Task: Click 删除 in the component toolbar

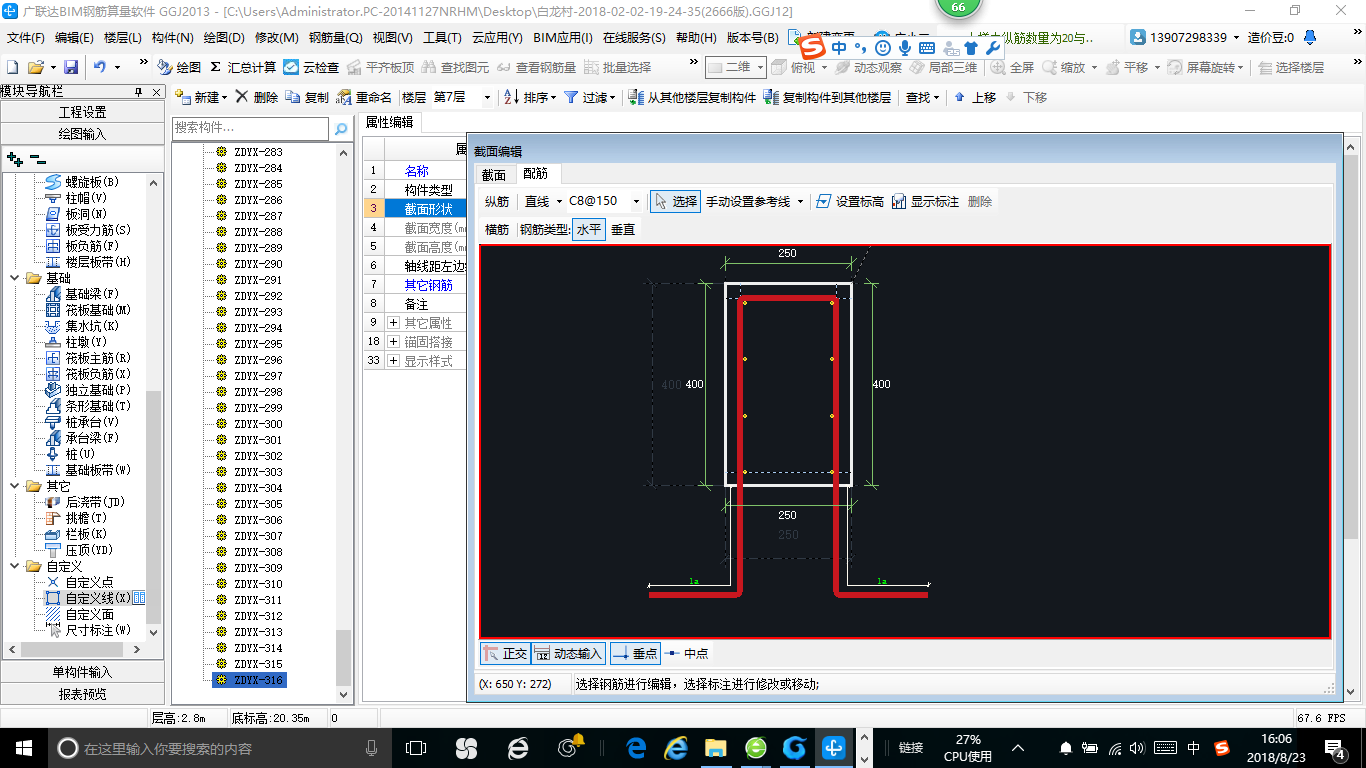Action: [x=257, y=97]
